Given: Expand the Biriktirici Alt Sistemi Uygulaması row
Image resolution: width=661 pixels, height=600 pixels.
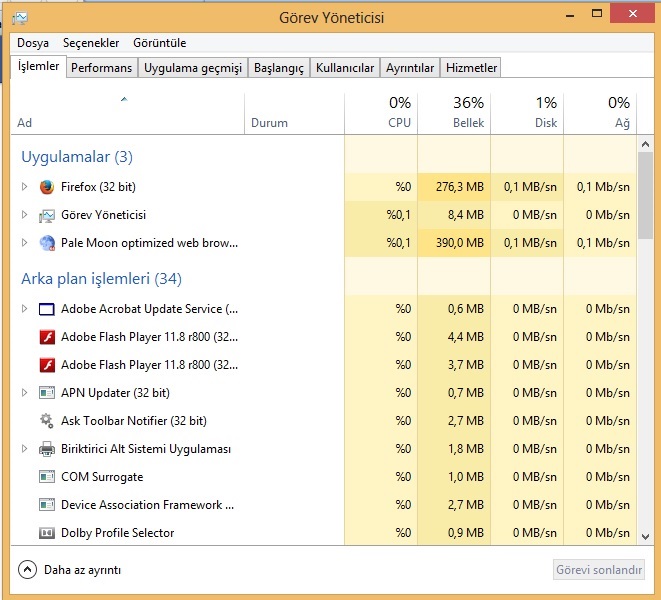Looking at the screenshot, I should coord(24,449).
